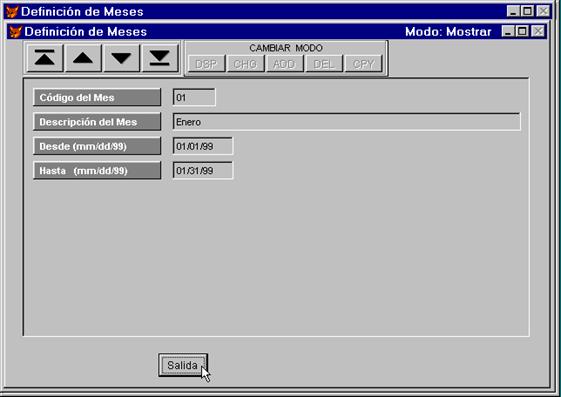Image resolution: width=561 pixels, height=397 pixels.
Task: Move to next record with down arrow
Action: 121,58
